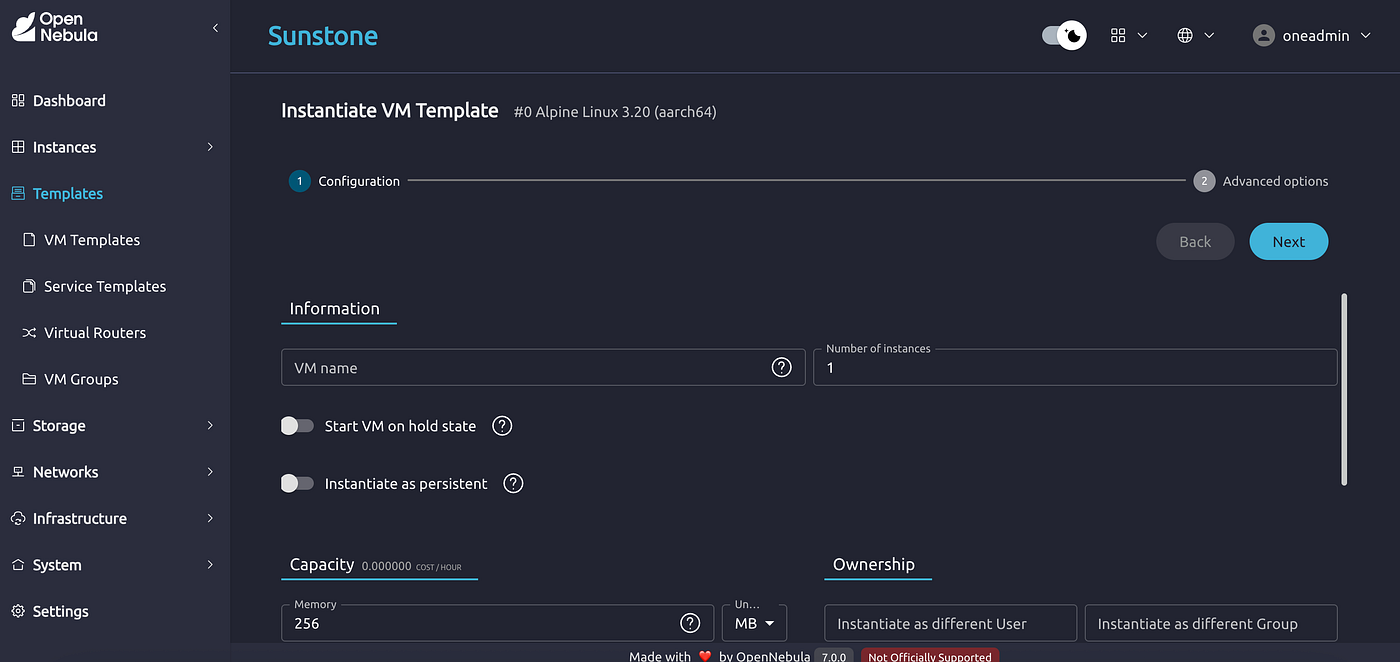This screenshot has width=1400, height=662.
Task: Click the Instances icon in sidebar
Action: (x=17, y=147)
